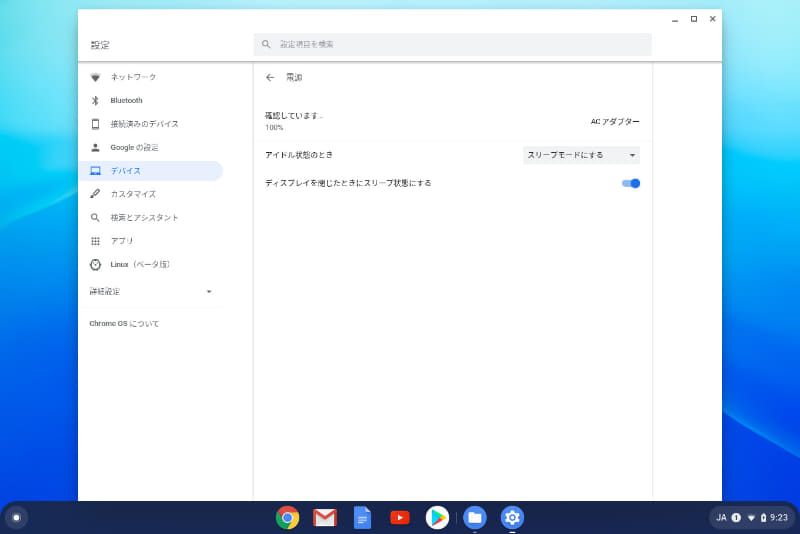Maximize the settings window
This screenshot has height=534, width=800.
pyautogui.click(x=694, y=19)
